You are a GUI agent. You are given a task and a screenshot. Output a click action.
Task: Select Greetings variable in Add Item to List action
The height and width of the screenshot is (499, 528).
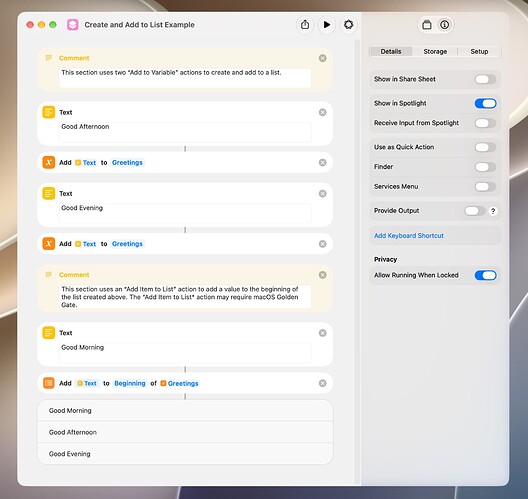click(x=179, y=383)
